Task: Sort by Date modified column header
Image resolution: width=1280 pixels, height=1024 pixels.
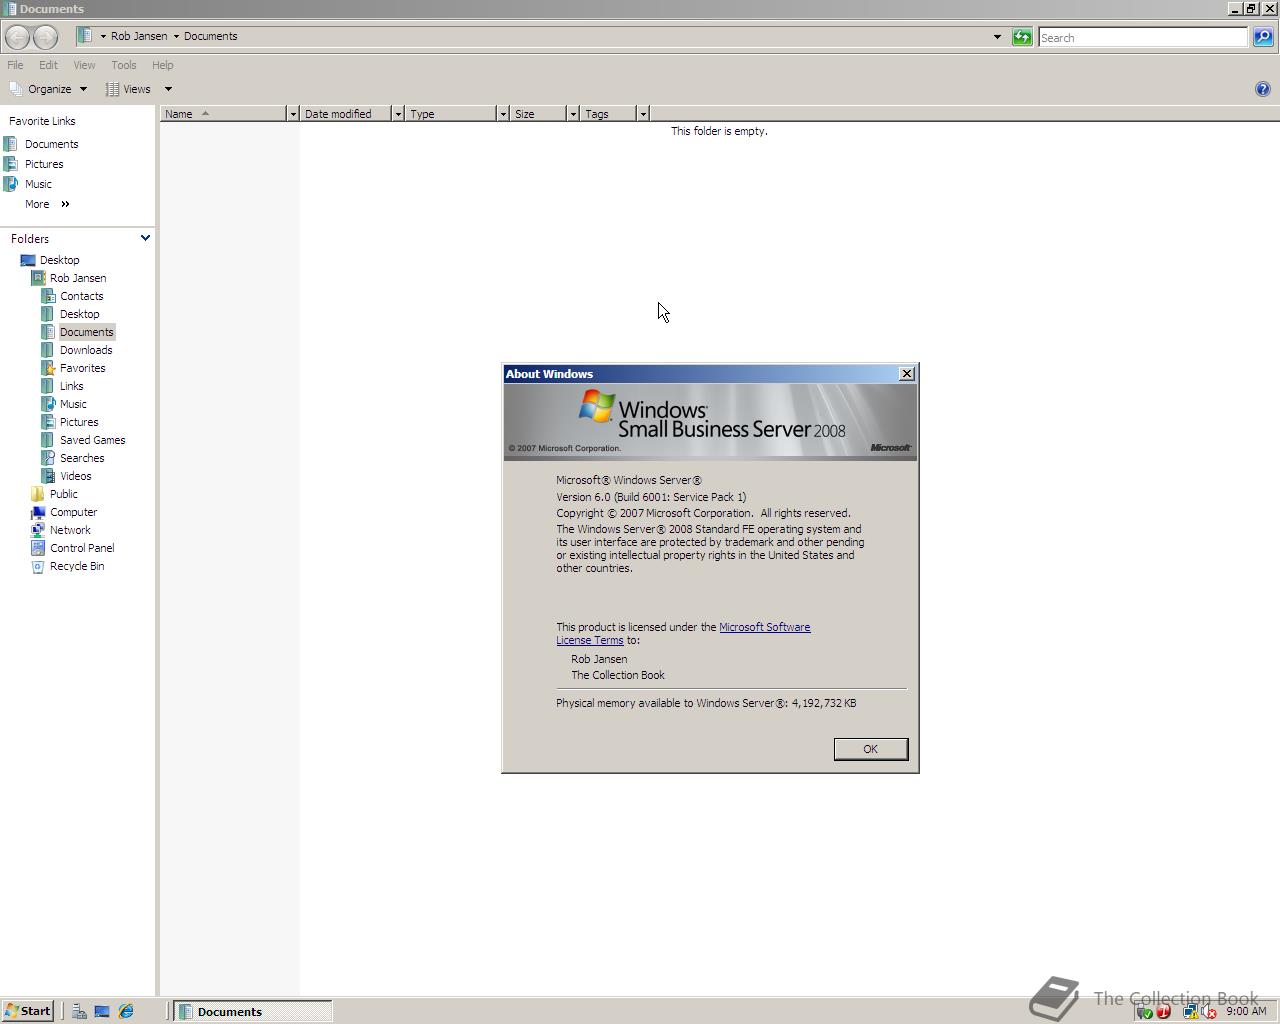Action: [x=346, y=114]
